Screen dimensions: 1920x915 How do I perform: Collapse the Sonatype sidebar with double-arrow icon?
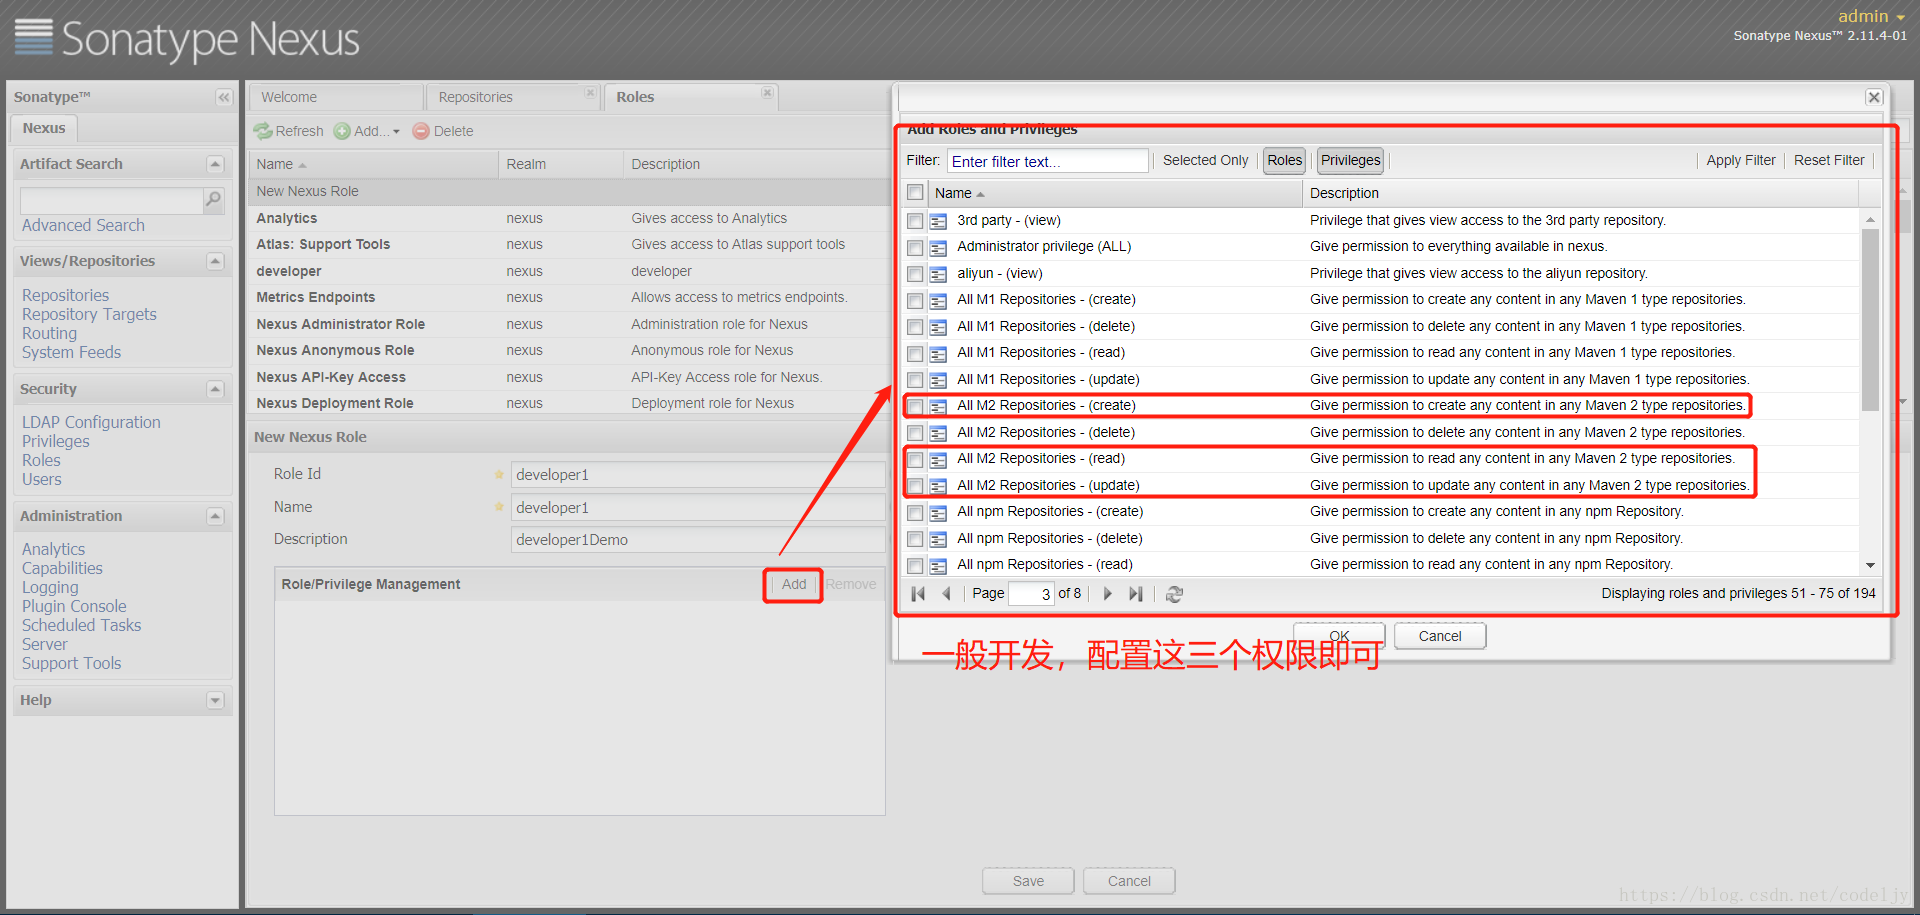click(x=224, y=97)
